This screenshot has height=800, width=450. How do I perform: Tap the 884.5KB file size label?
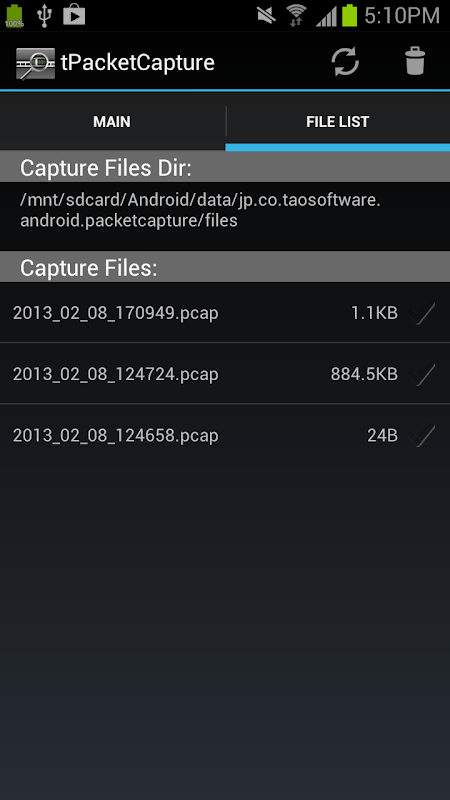pyautogui.click(x=364, y=374)
